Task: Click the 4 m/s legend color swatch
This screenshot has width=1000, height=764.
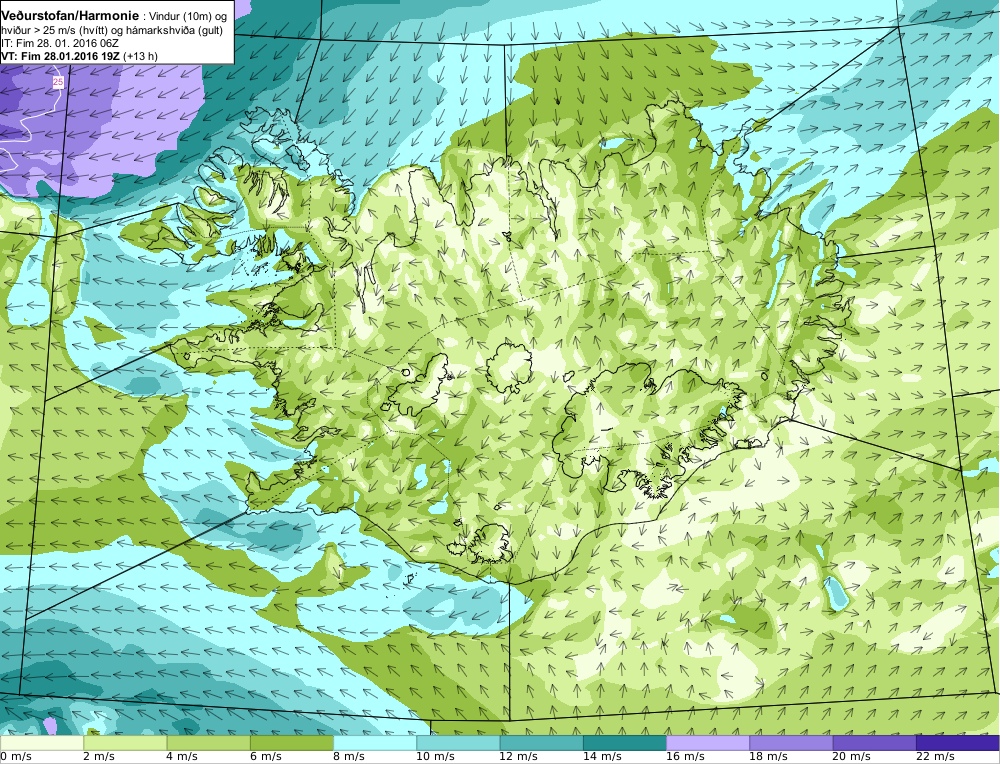Action: pyautogui.click(x=209, y=743)
